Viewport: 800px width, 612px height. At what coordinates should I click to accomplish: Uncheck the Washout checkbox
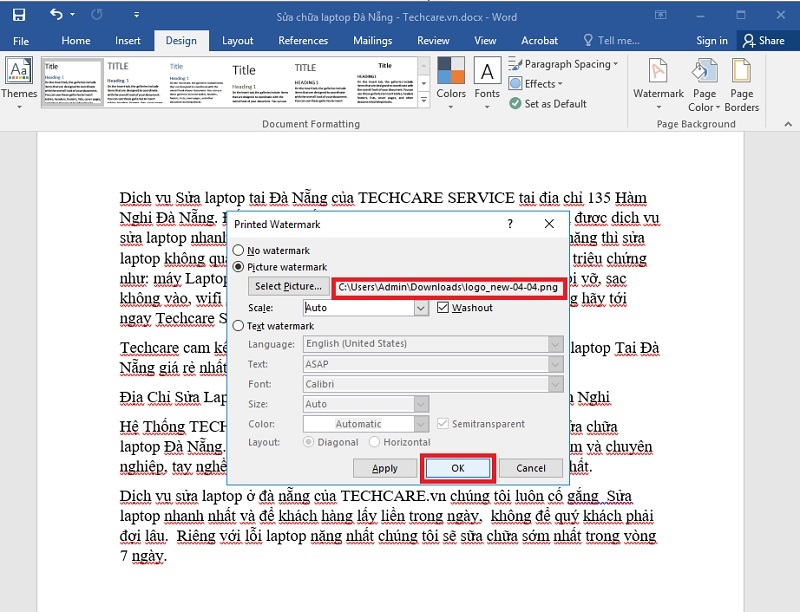(443, 308)
